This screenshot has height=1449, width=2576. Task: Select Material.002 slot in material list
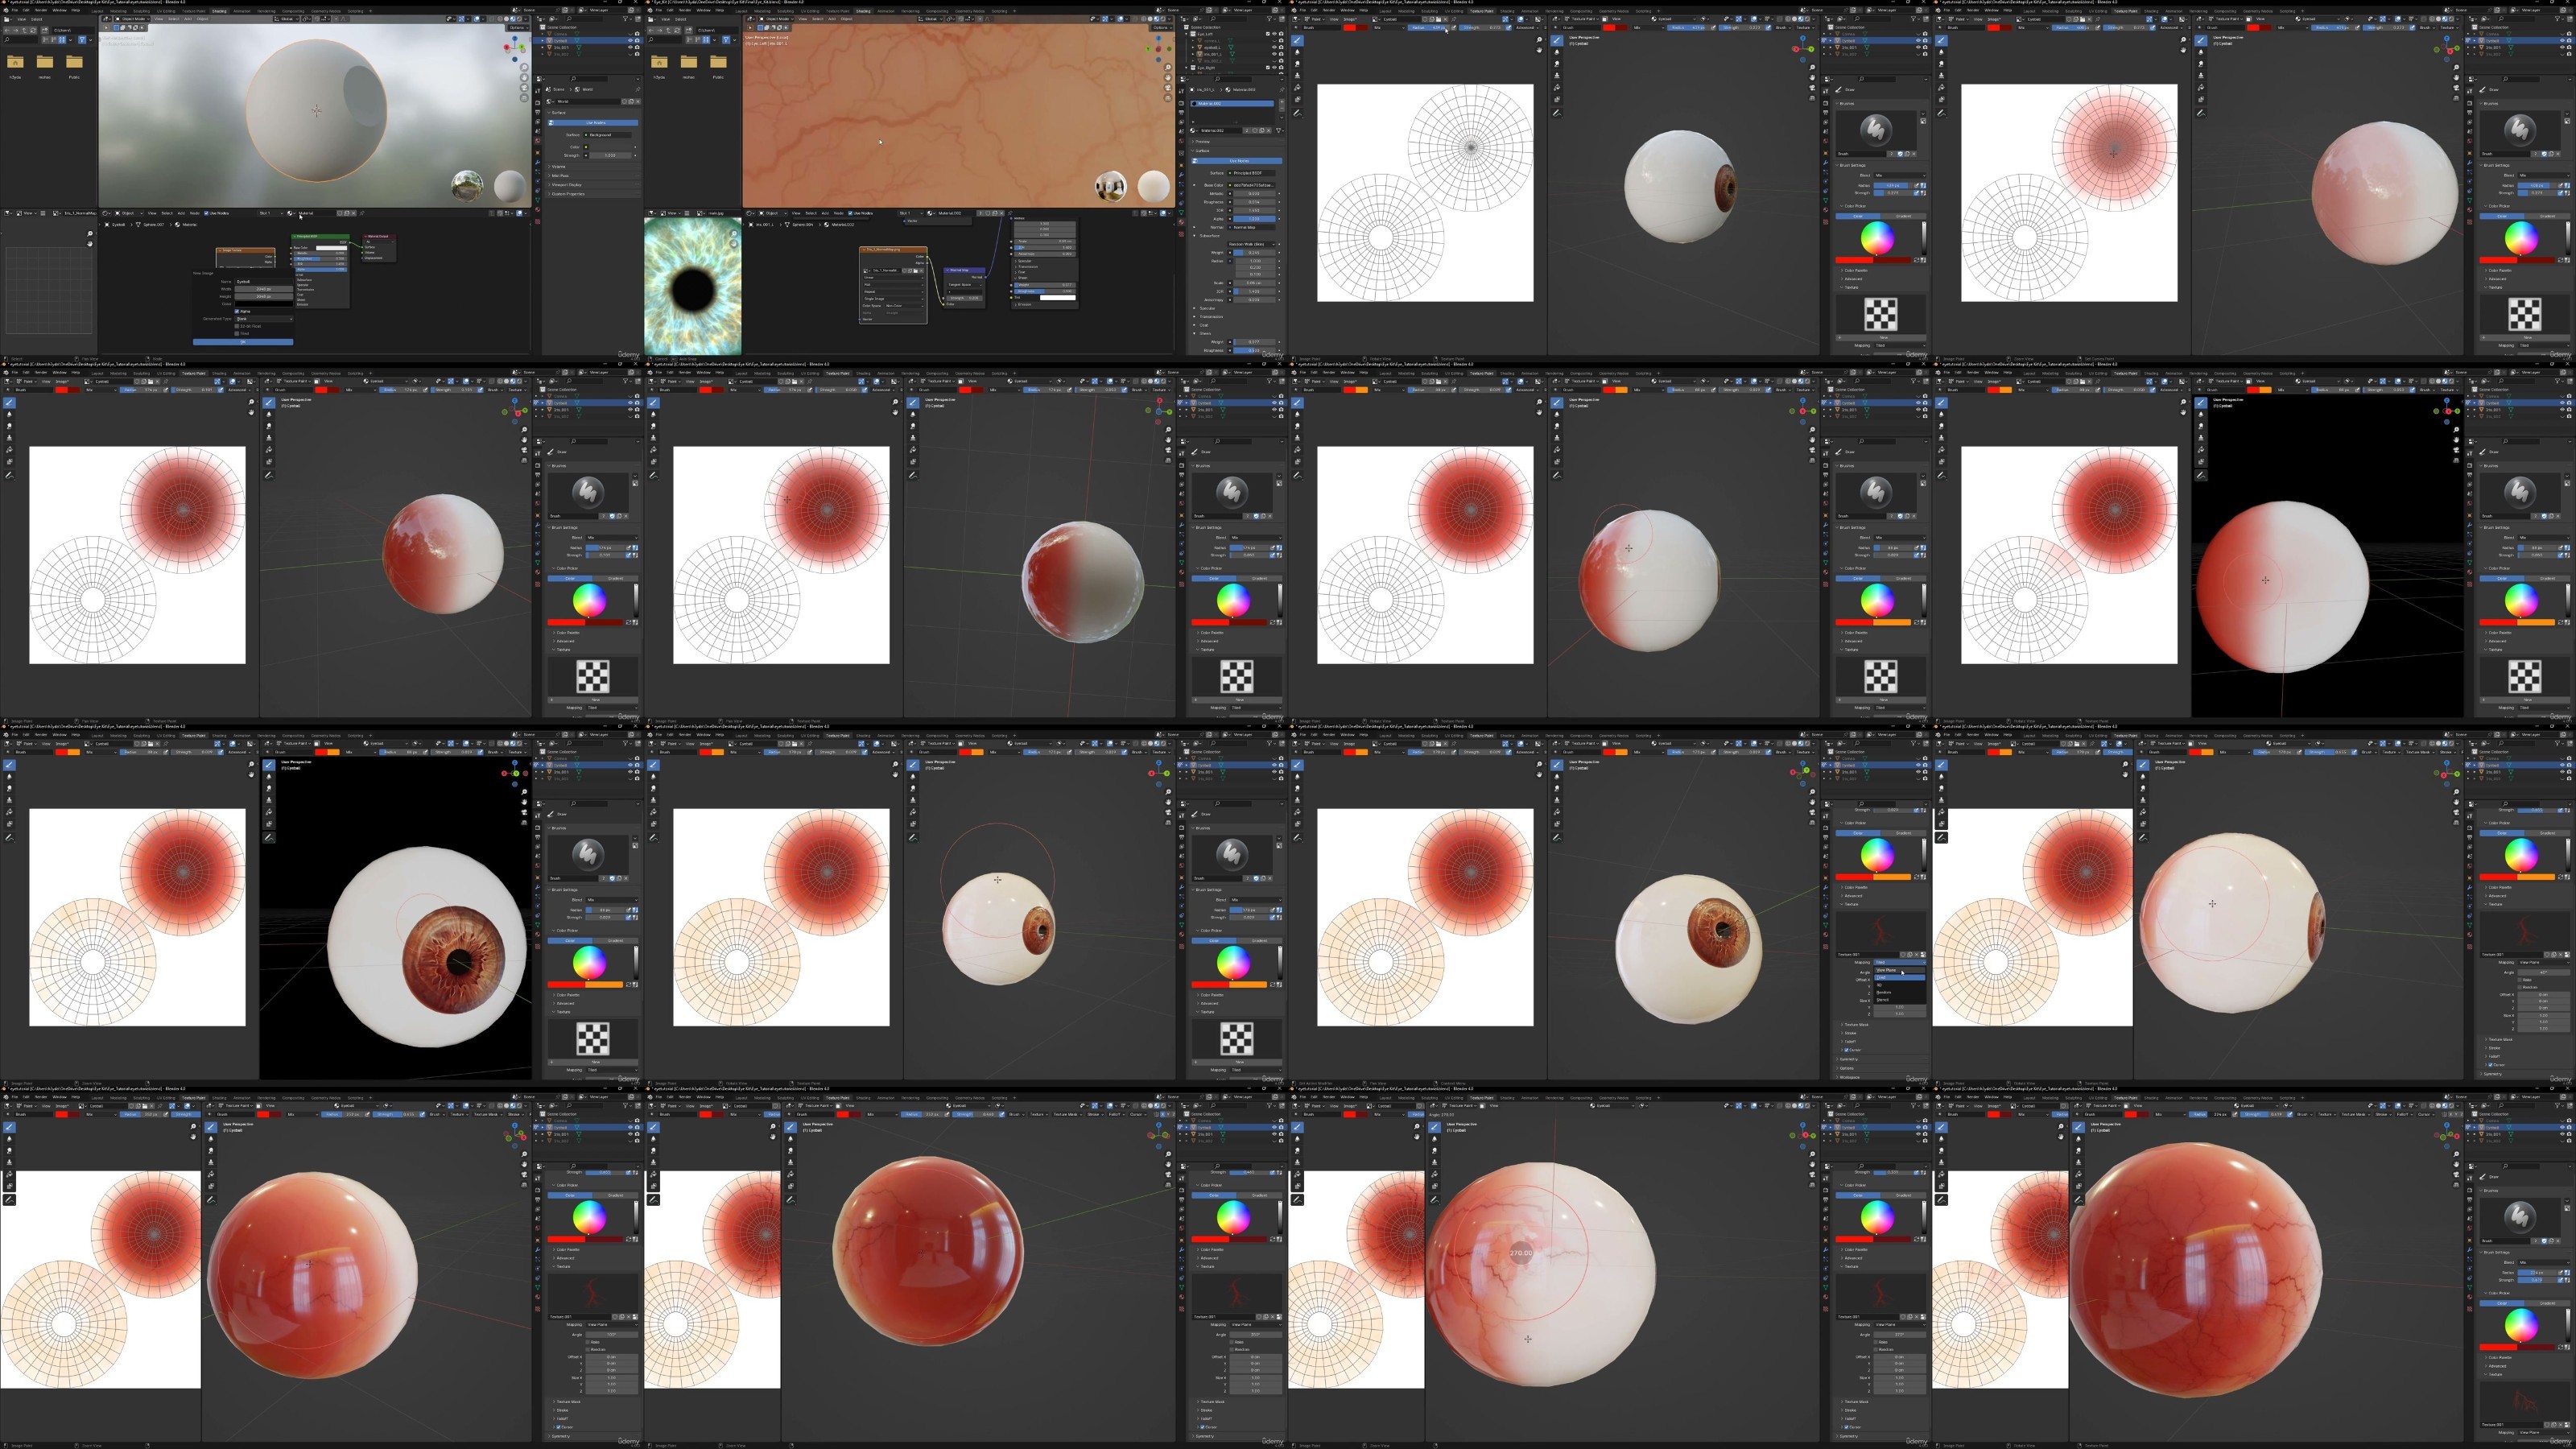pyautogui.click(x=1232, y=103)
